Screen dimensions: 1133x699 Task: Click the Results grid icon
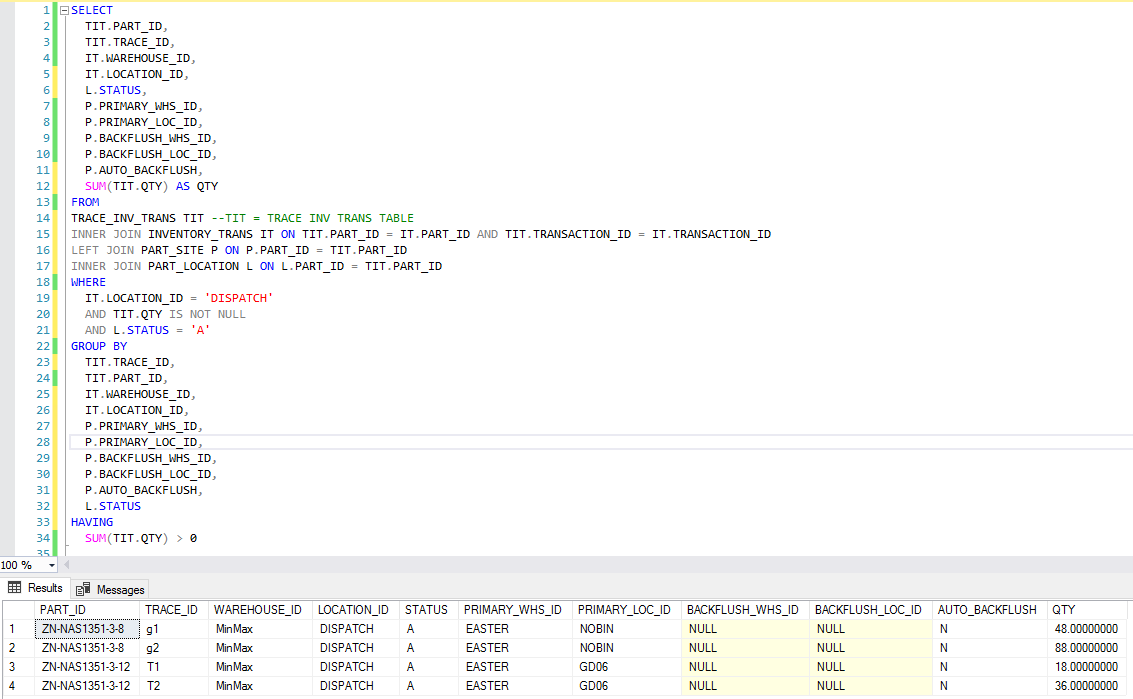pos(14,588)
